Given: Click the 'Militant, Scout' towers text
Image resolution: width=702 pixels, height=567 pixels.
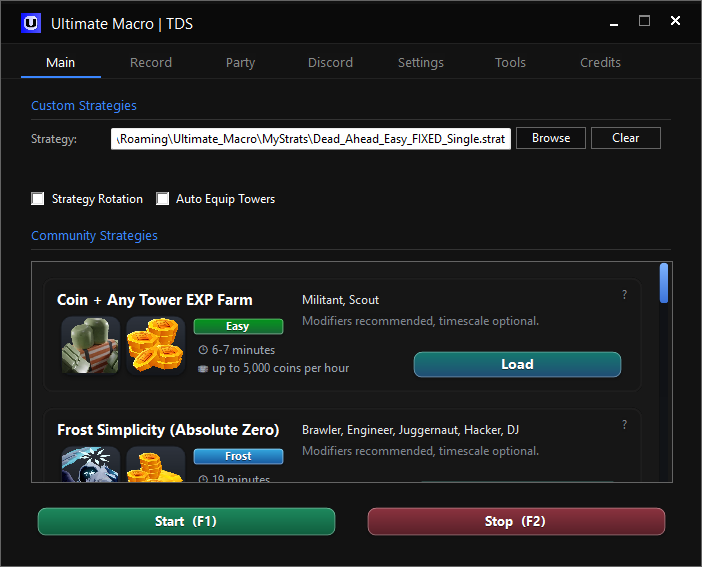Looking at the screenshot, I should coord(340,300).
